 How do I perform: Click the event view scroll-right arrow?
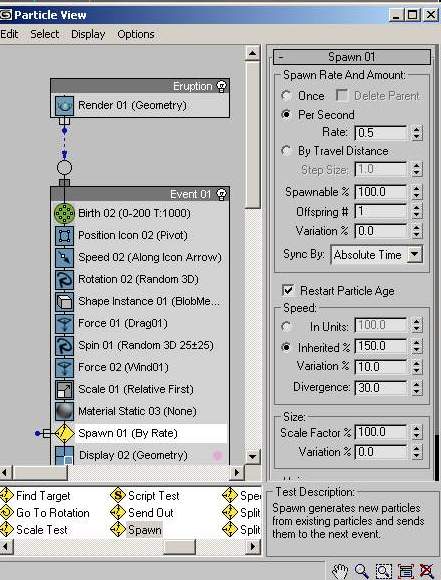click(x=237, y=472)
